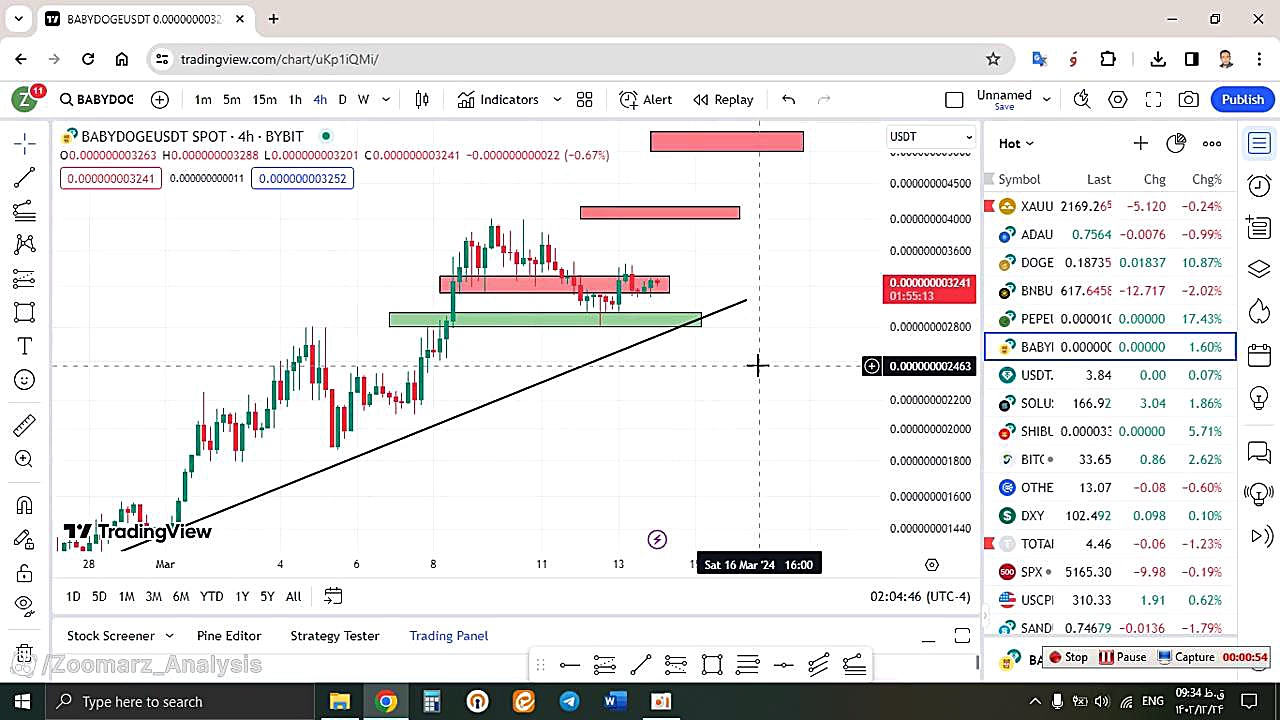Open the object tree layers icon
Screen dimensions: 1280x720
click(x=1259, y=270)
